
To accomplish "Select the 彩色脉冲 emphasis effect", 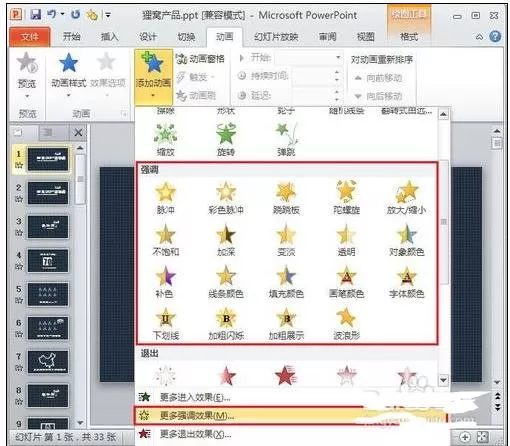I will point(226,198).
